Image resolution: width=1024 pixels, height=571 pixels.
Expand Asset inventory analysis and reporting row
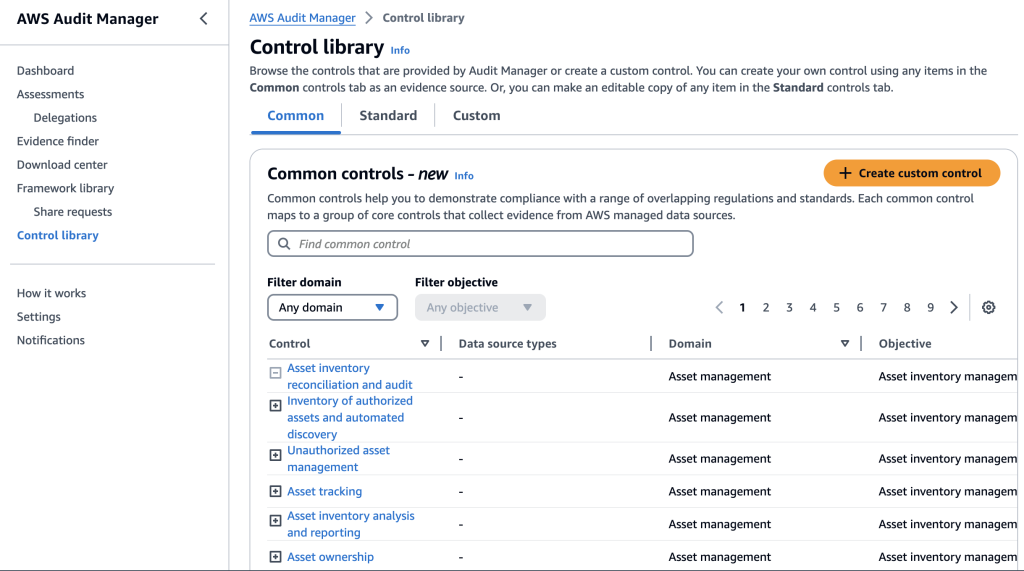tap(275, 521)
